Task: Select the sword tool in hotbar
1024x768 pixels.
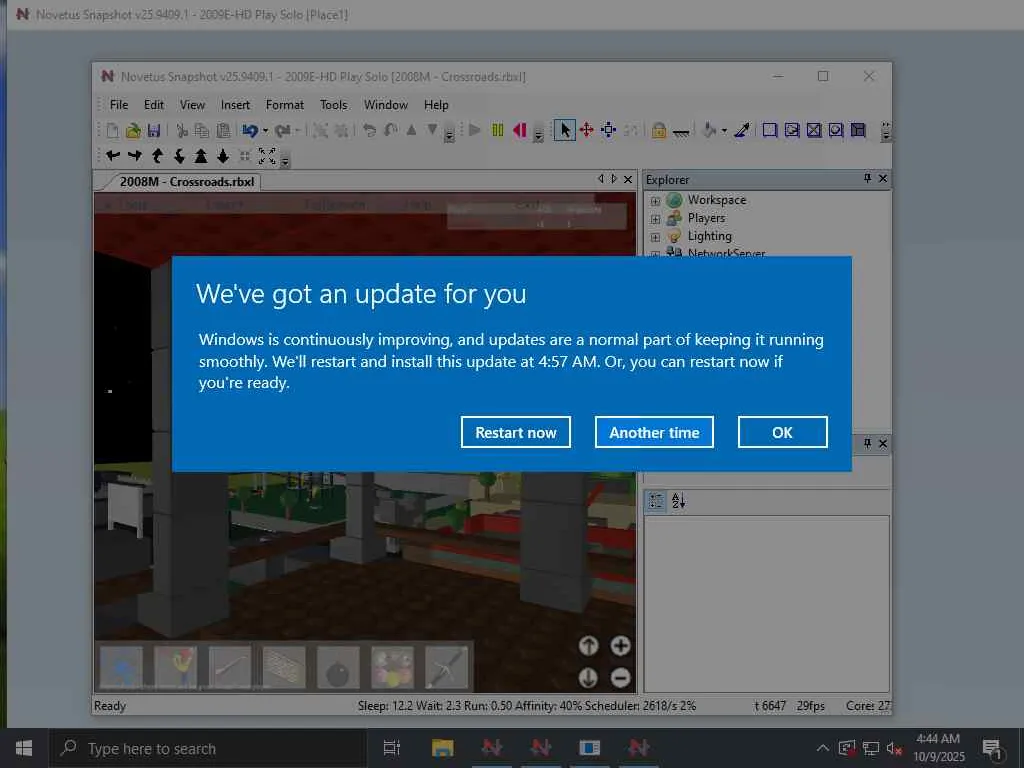Action: pyautogui.click(x=447, y=667)
